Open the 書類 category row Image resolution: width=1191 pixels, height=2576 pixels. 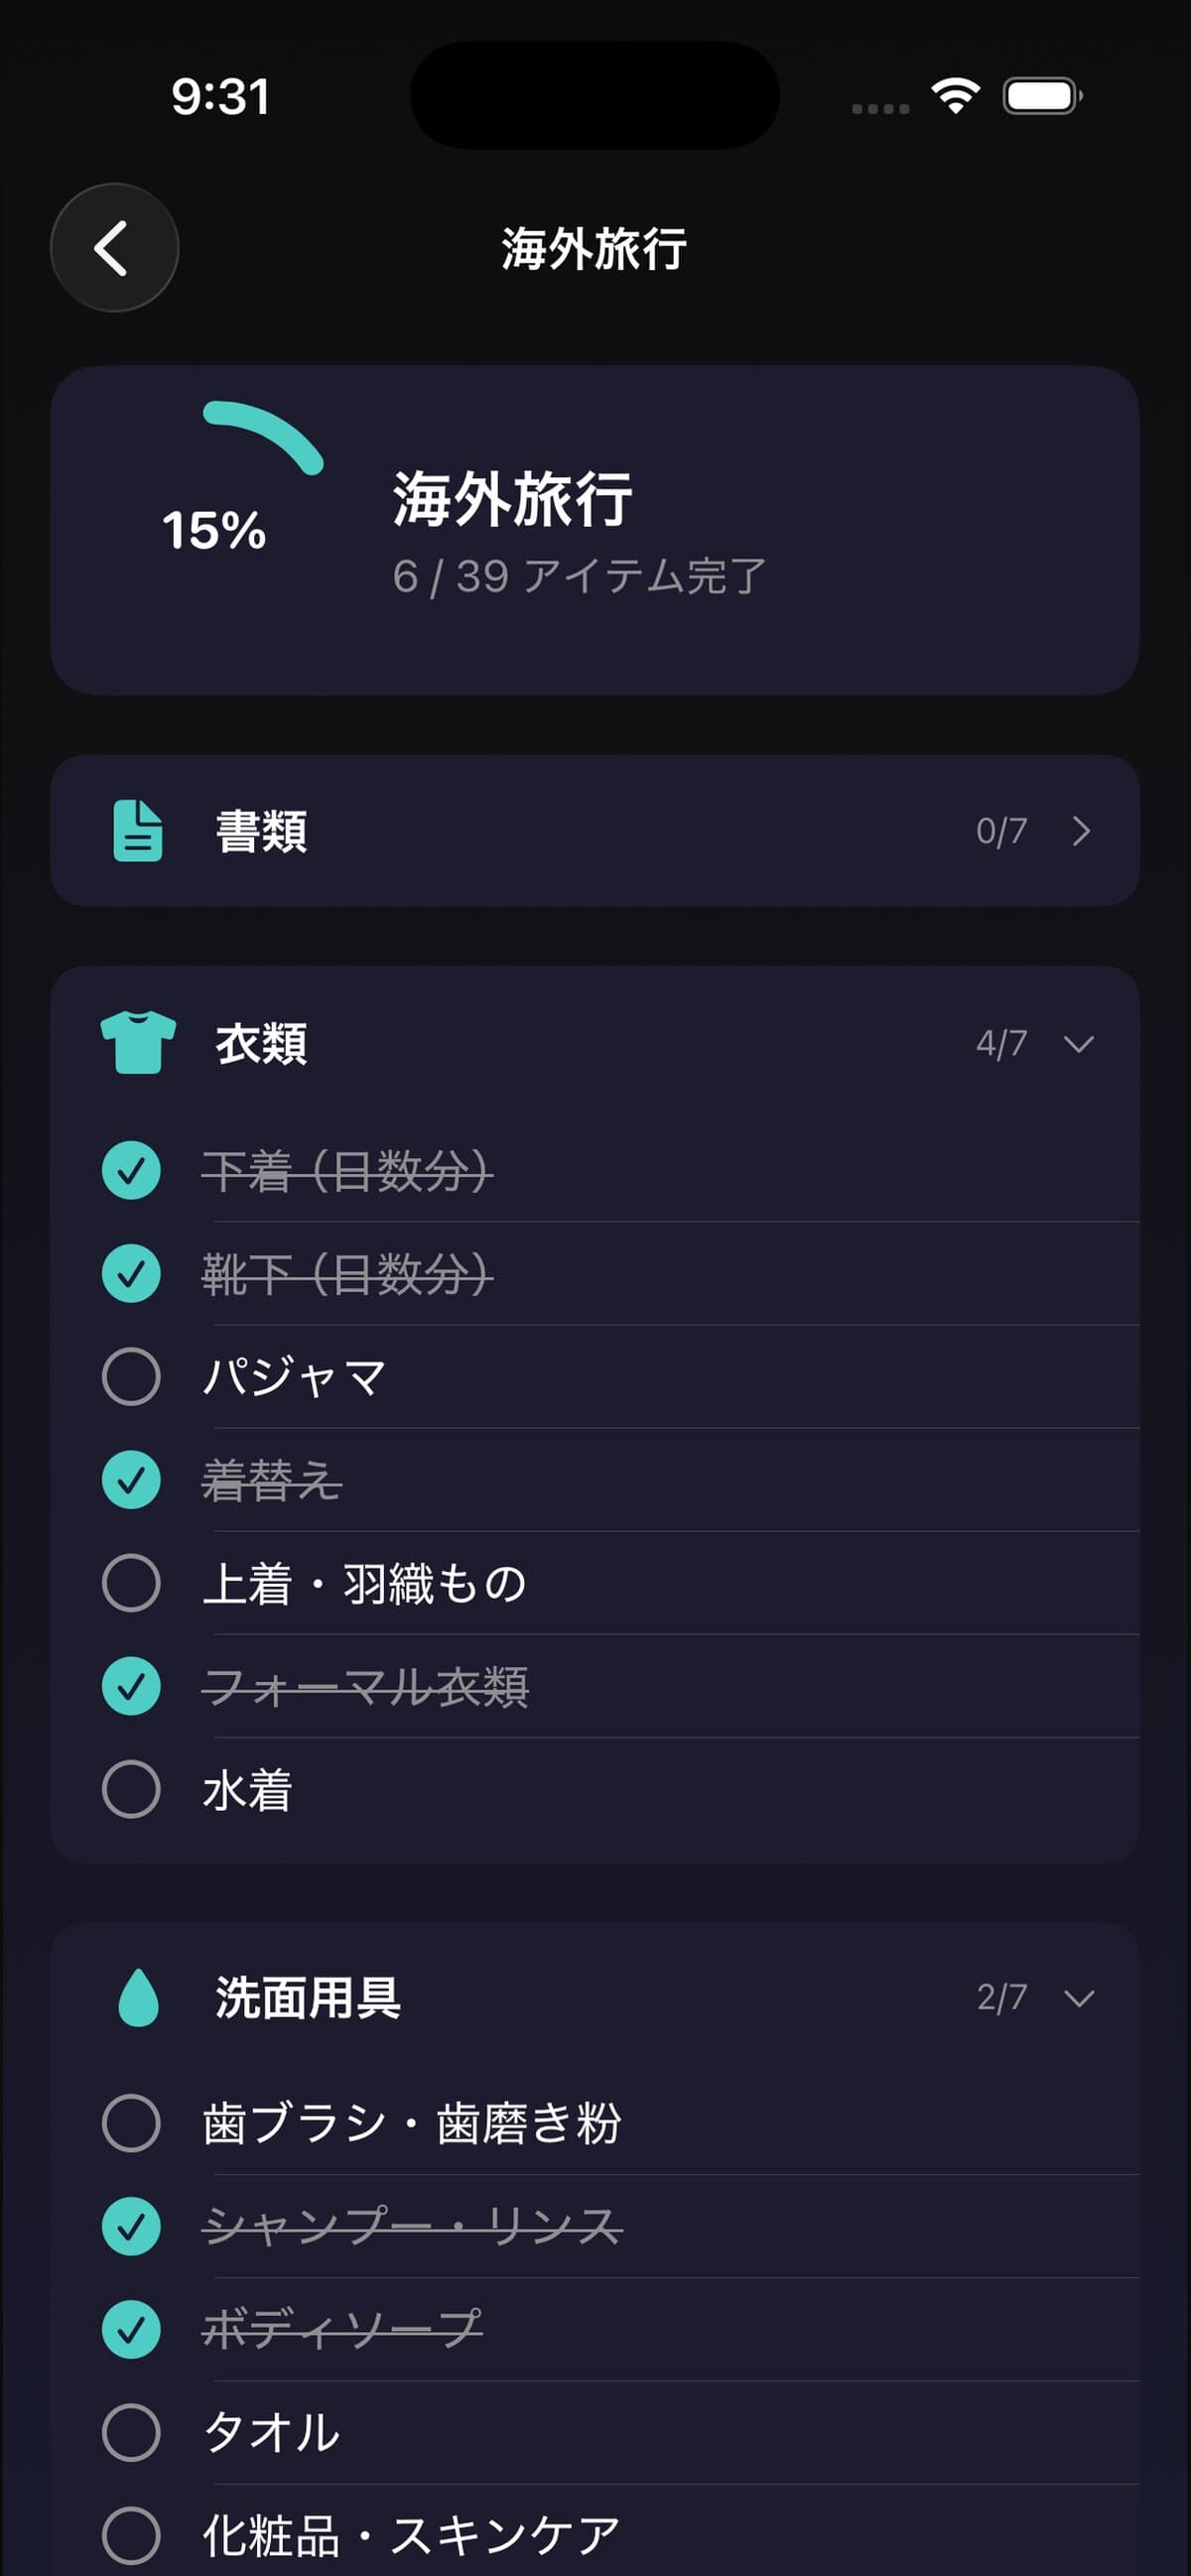point(594,831)
